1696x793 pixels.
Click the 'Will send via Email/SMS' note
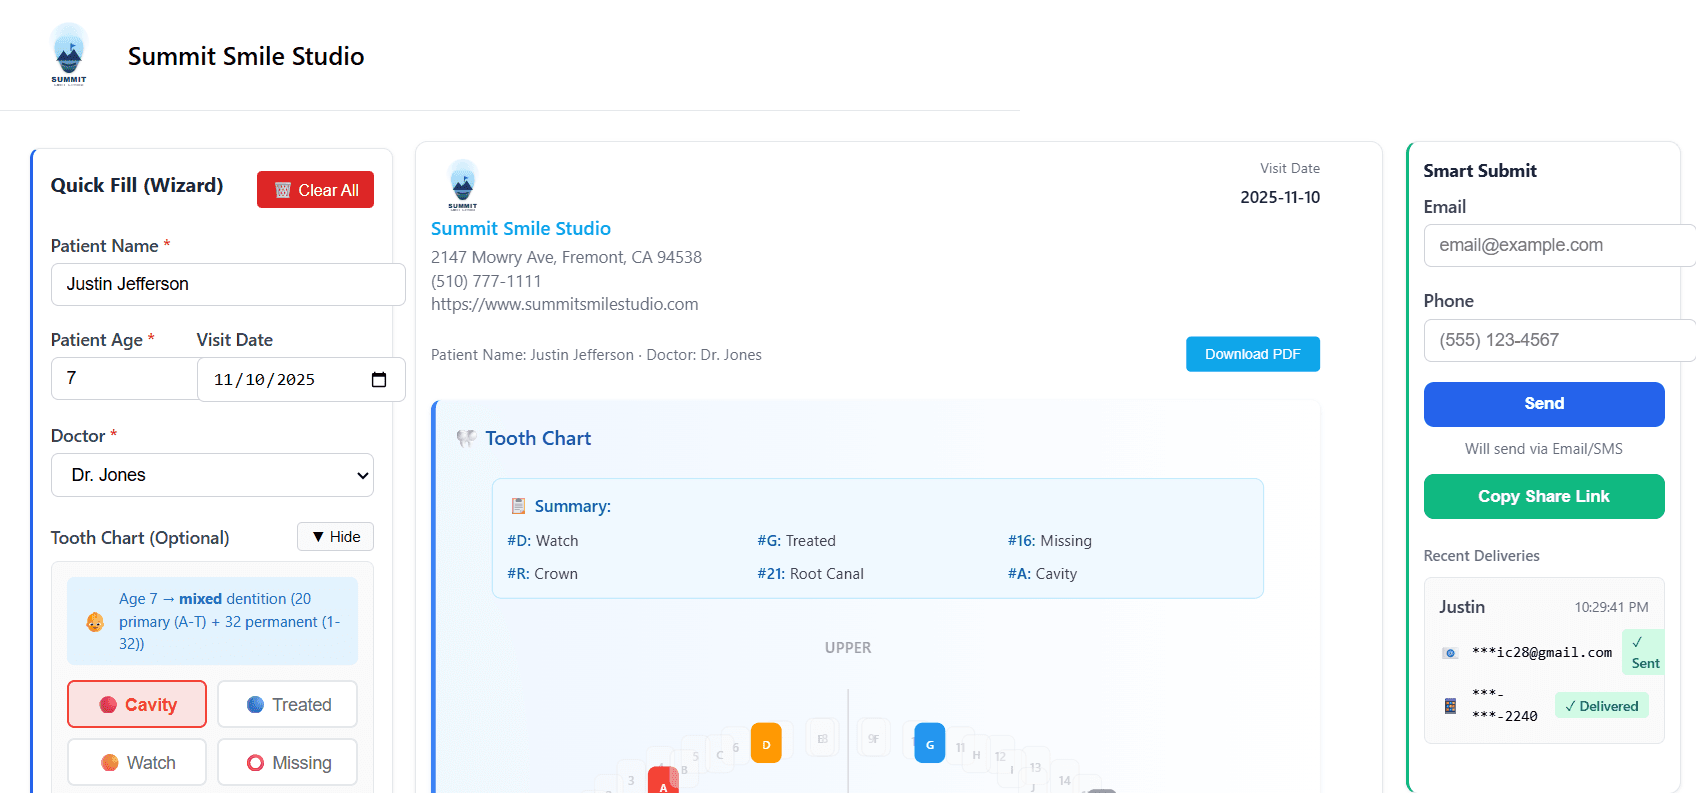tap(1544, 449)
